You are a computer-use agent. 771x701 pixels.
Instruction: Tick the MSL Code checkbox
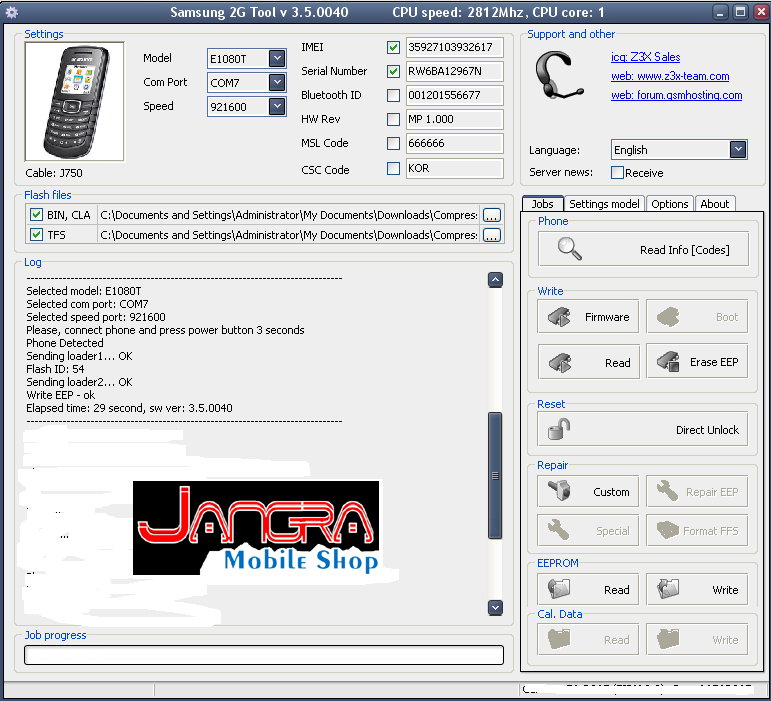tap(393, 144)
